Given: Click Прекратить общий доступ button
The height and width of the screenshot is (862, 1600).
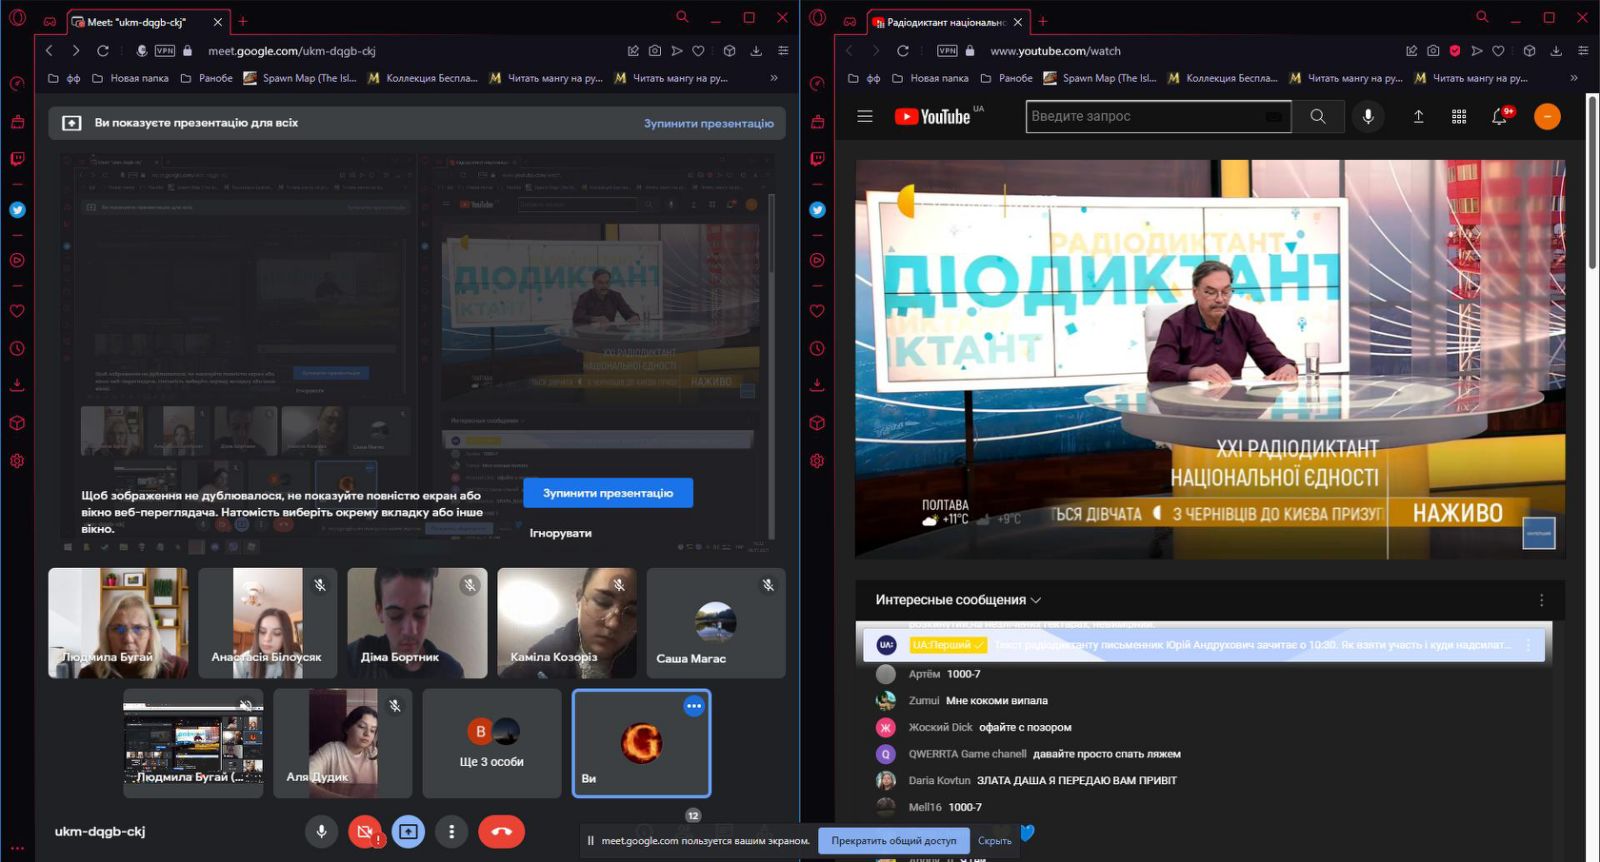Looking at the screenshot, I should coord(893,840).
